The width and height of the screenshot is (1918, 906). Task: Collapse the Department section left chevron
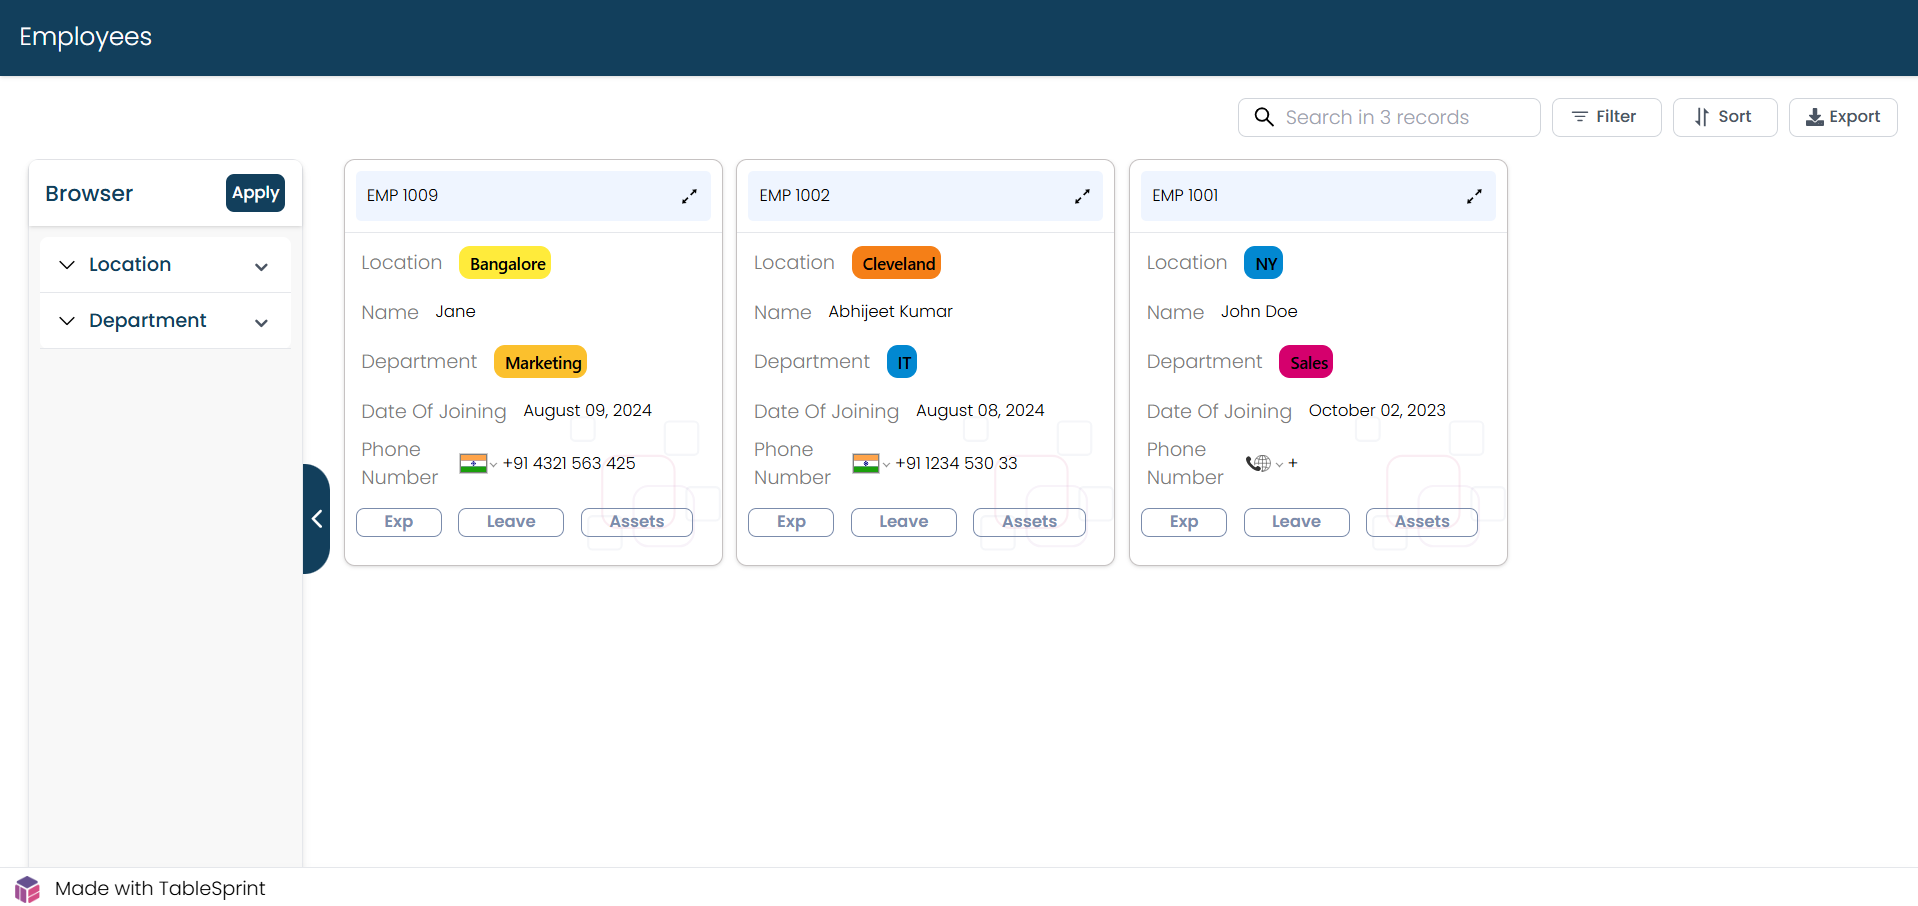67,321
